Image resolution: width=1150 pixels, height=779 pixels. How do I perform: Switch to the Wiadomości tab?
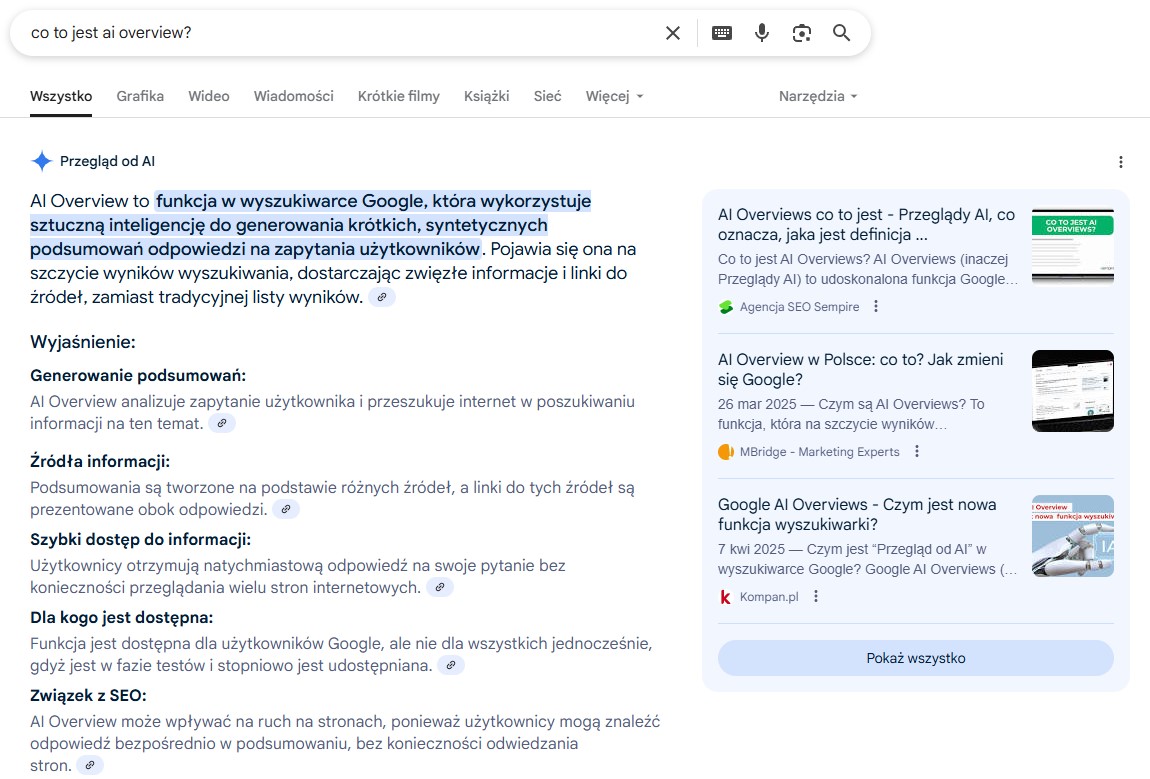coord(293,96)
